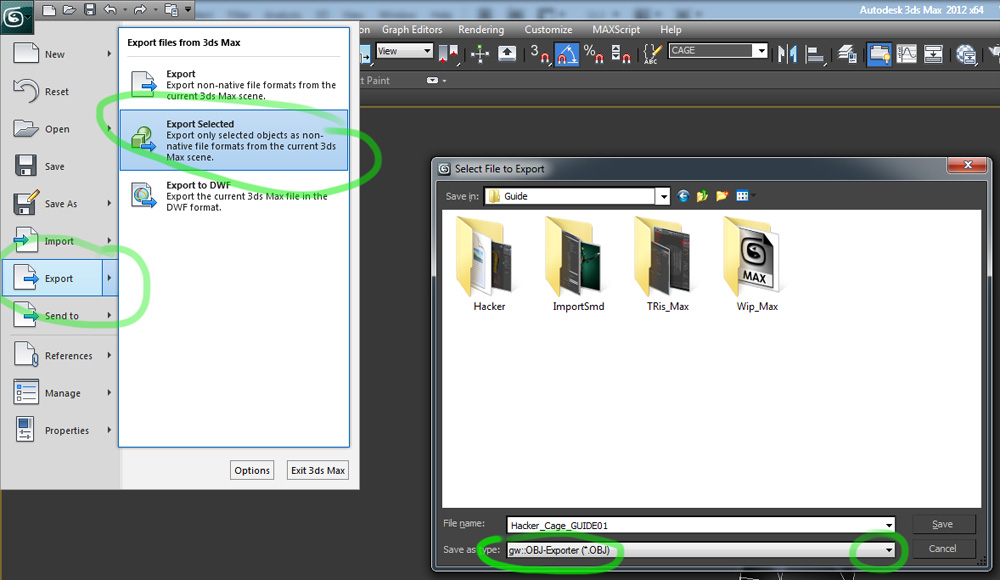Image resolution: width=1000 pixels, height=580 pixels.
Task: Toggle the 3D Snaps tool
Action: (x=540, y=54)
